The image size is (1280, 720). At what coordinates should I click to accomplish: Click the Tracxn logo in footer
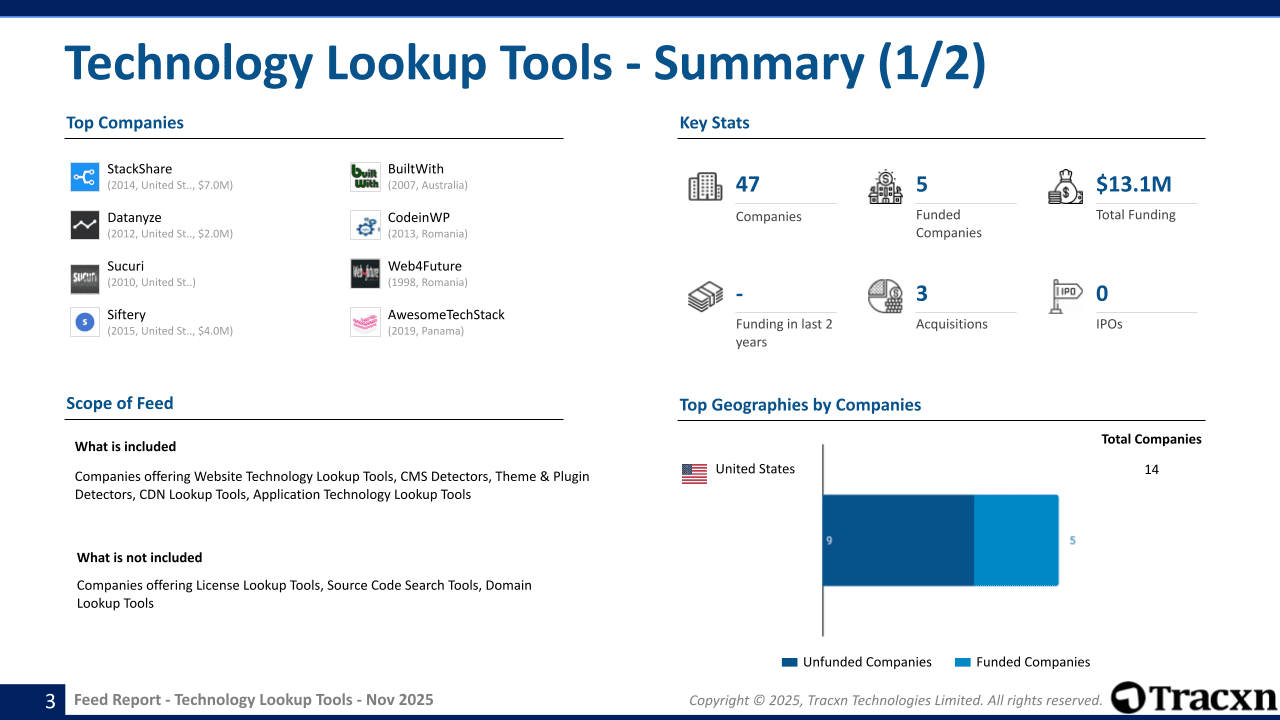(x=1194, y=698)
